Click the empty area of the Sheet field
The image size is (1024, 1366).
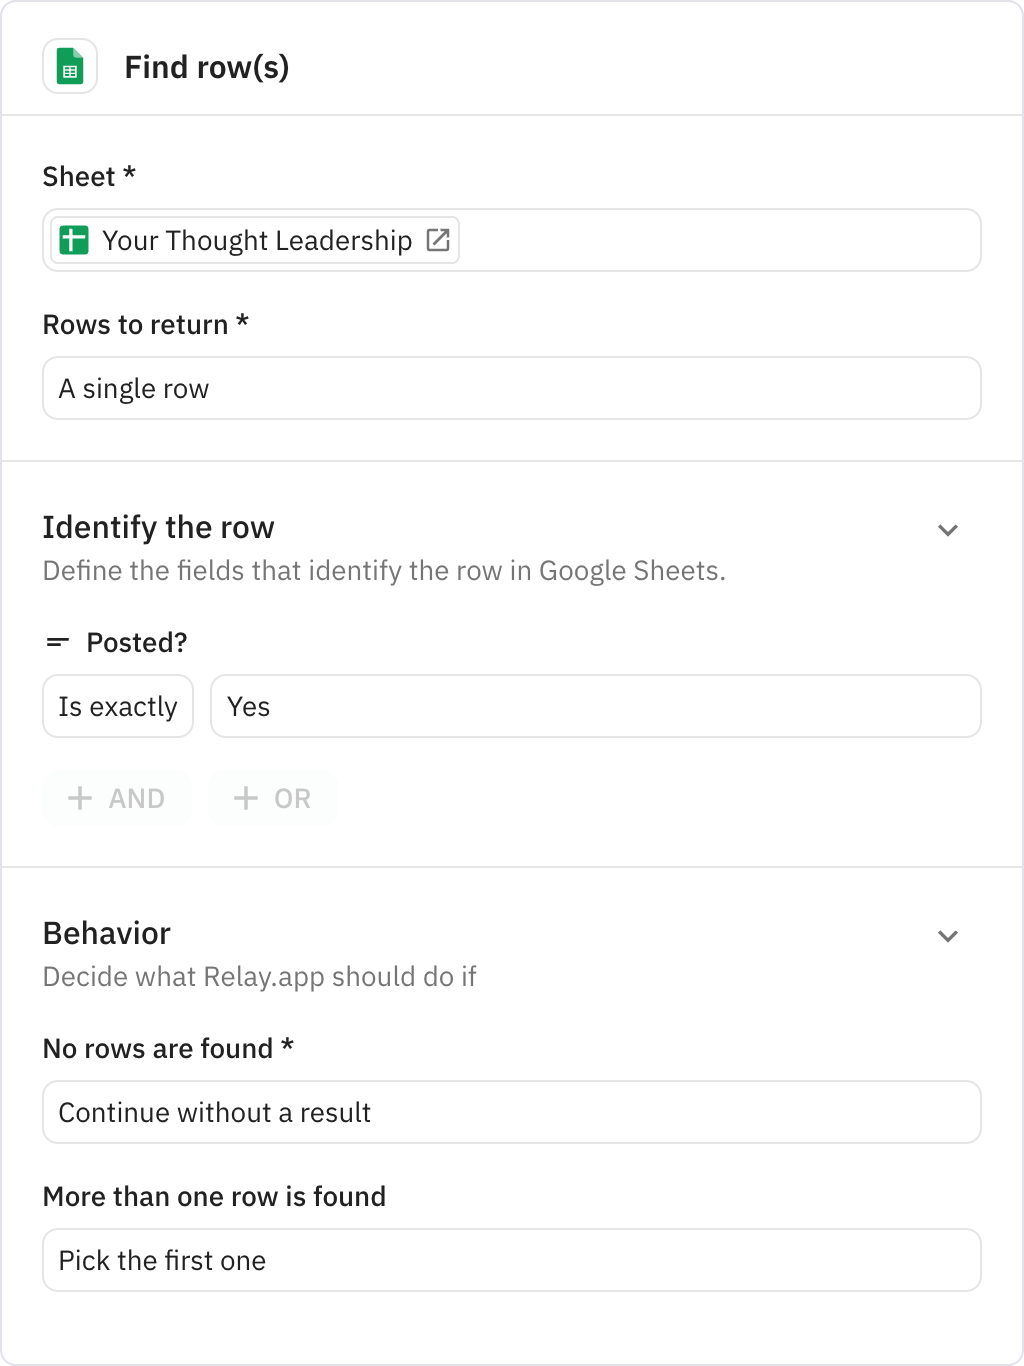coord(720,240)
